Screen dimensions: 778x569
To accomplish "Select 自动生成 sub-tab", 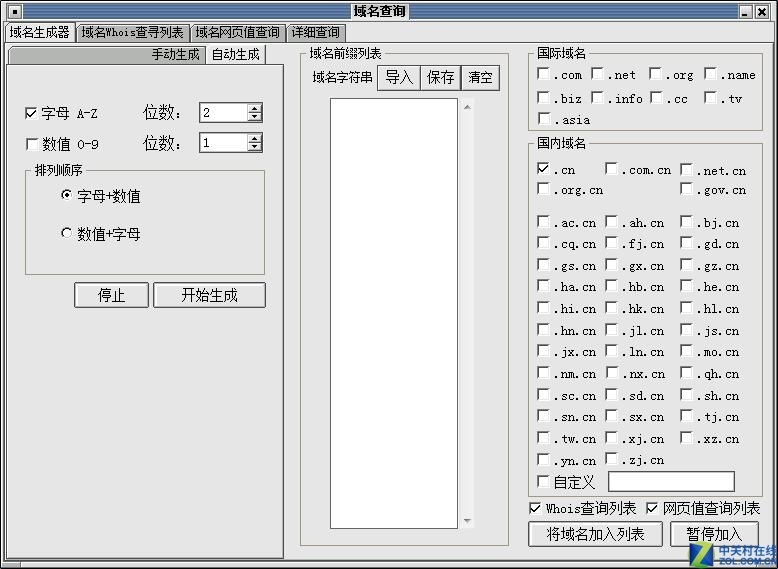I will [x=235, y=54].
